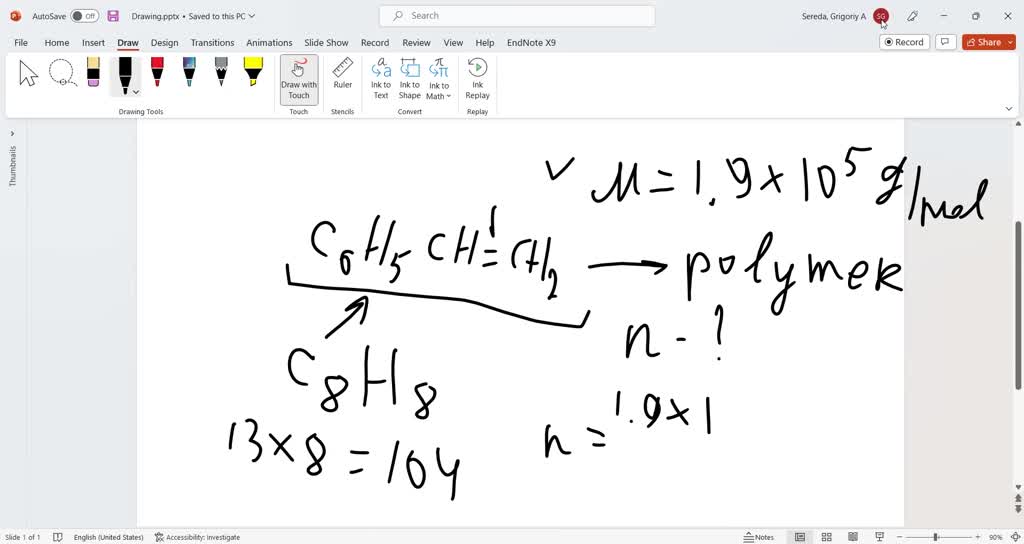Open the Design tab
This screenshot has height=544, width=1024.
coord(165,42)
